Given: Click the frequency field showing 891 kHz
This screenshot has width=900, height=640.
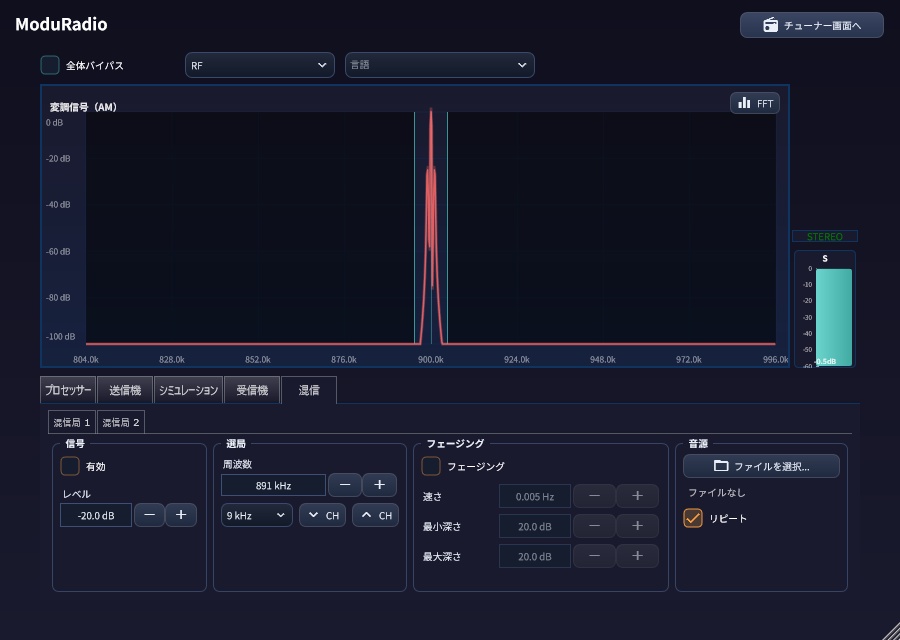Looking at the screenshot, I should 273,485.
